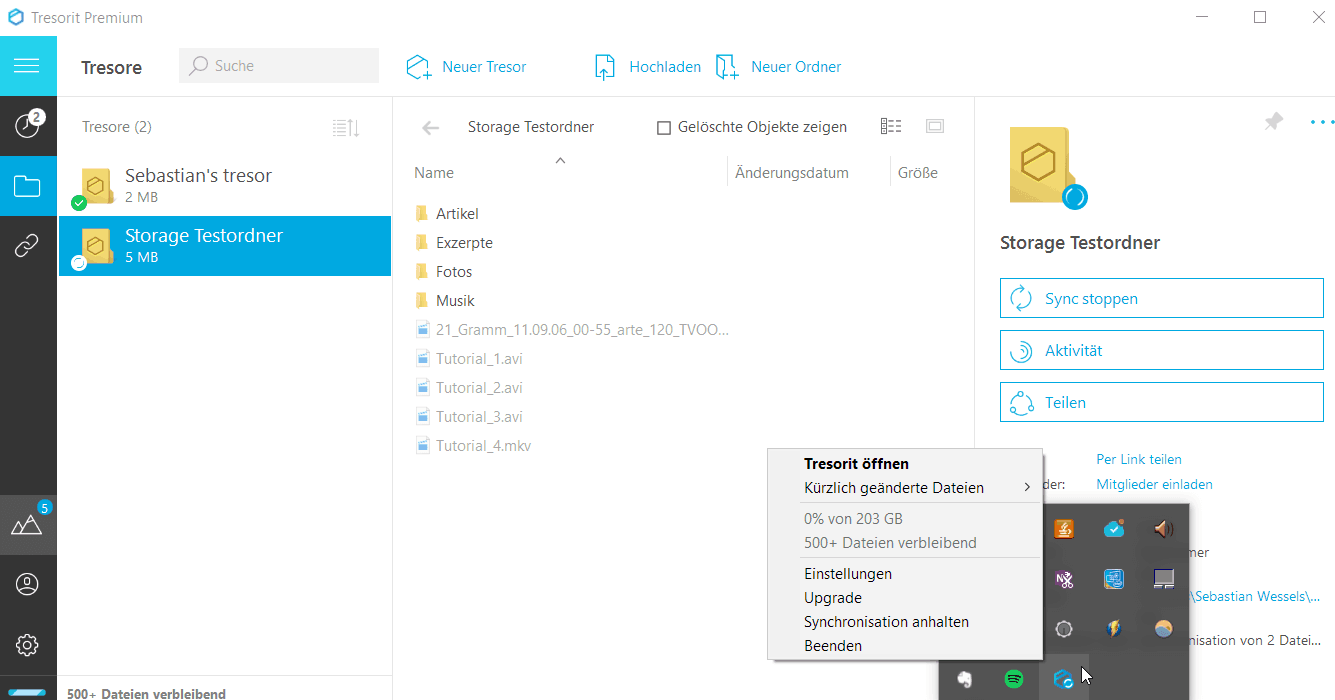Click Mitglieder einladen link
The width and height of the screenshot is (1335, 700).
[1154, 484]
